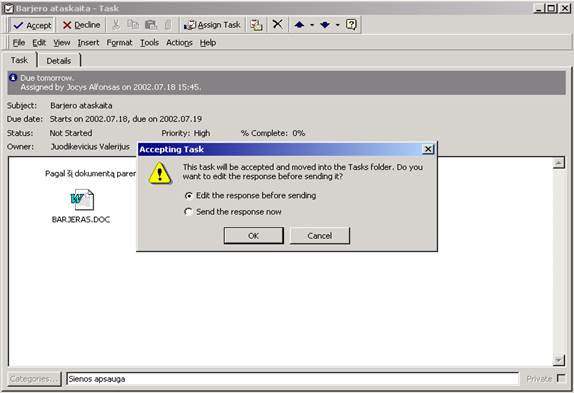The image size is (574, 393).
Task: Click OK in Accepting Task dialog
Action: [253, 236]
